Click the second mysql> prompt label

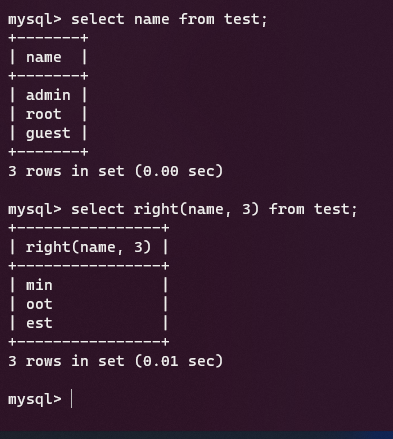point(35,210)
